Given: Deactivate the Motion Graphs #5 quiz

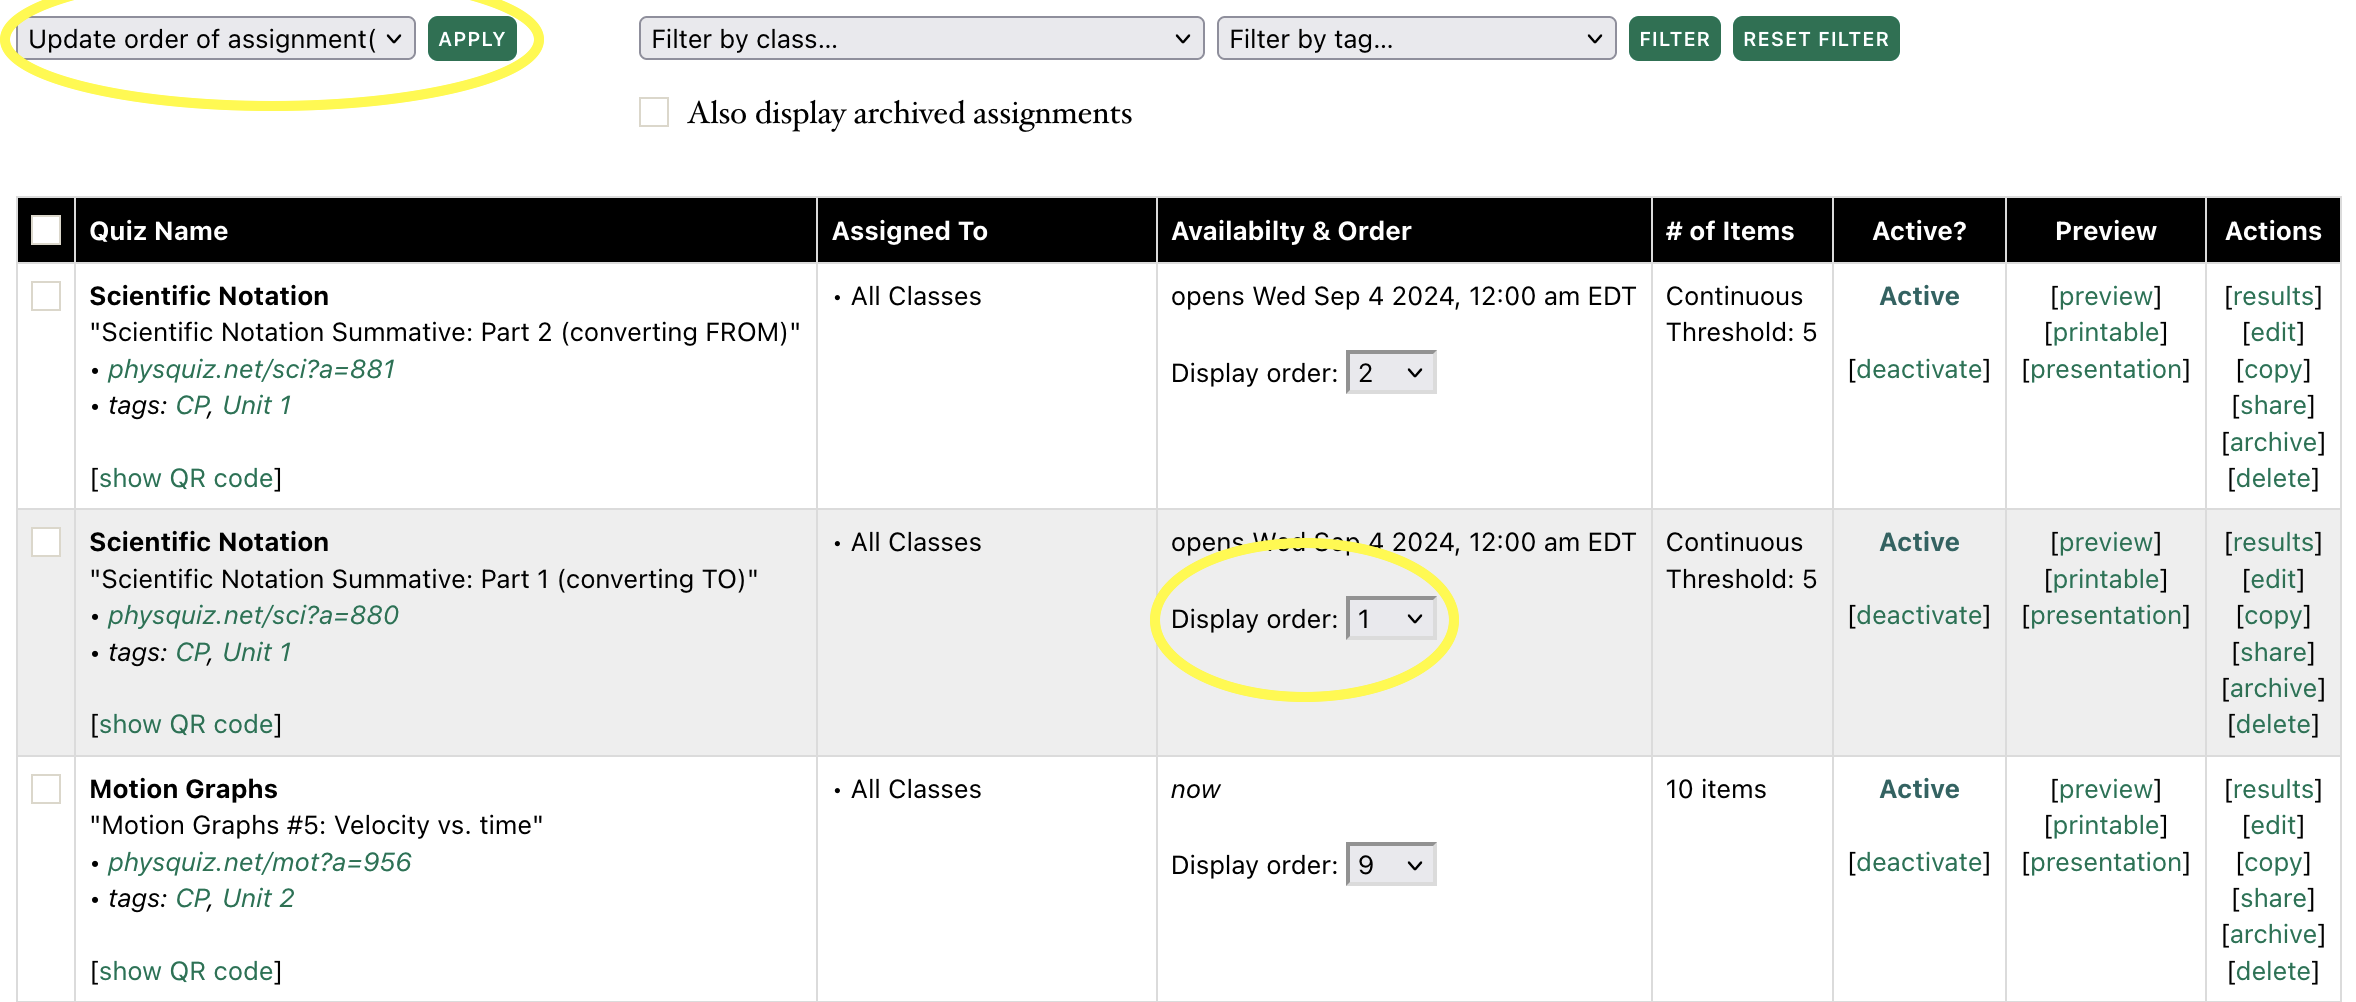Looking at the screenshot, I should pyautogui.click(x=1919, y=862).
